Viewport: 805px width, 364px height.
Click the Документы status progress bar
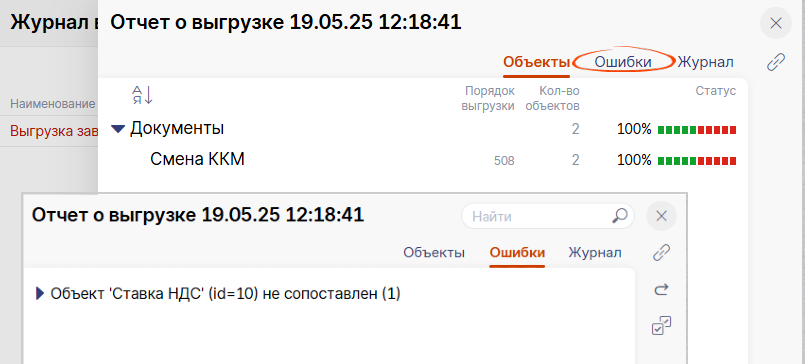[x=697, y=130]
